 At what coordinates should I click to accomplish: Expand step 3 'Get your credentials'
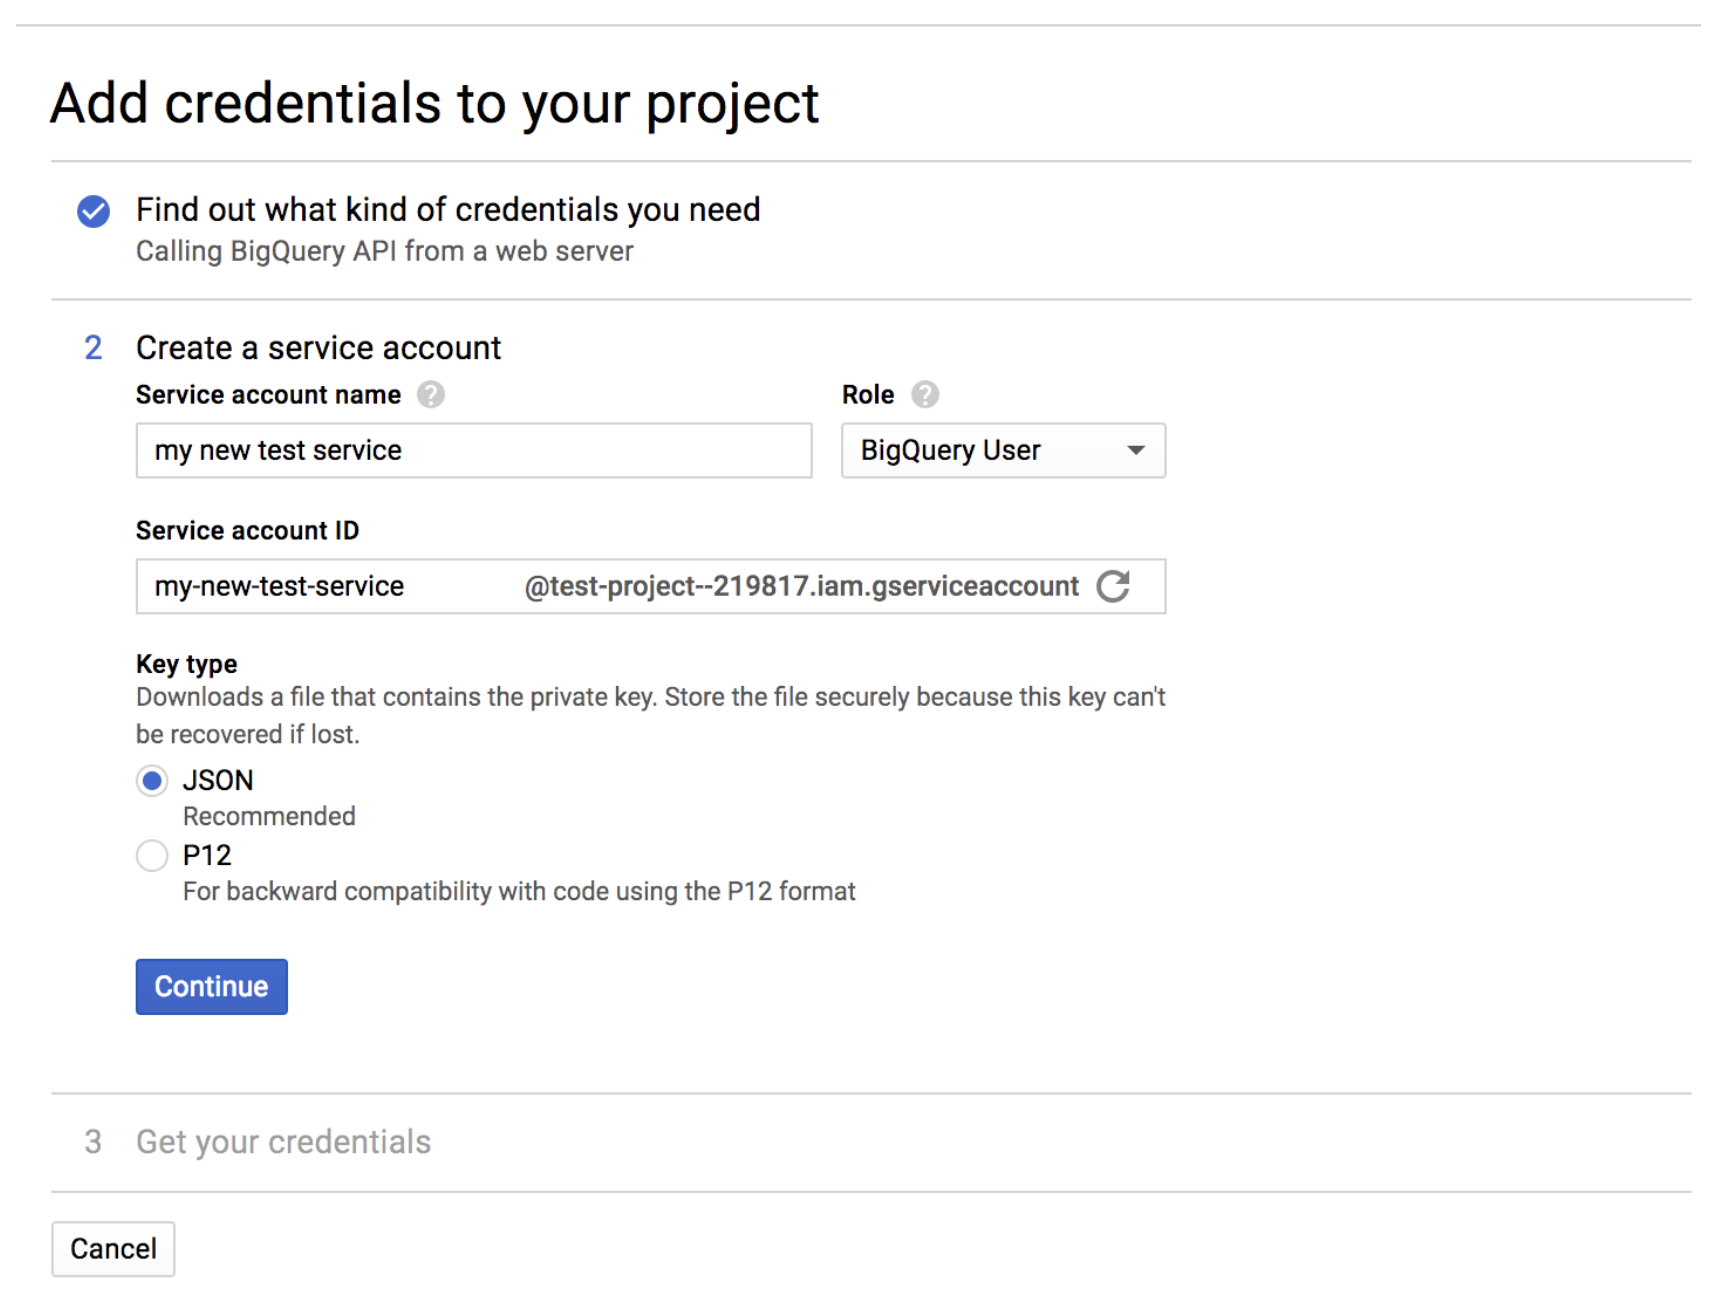click(x=283, y=1142)
